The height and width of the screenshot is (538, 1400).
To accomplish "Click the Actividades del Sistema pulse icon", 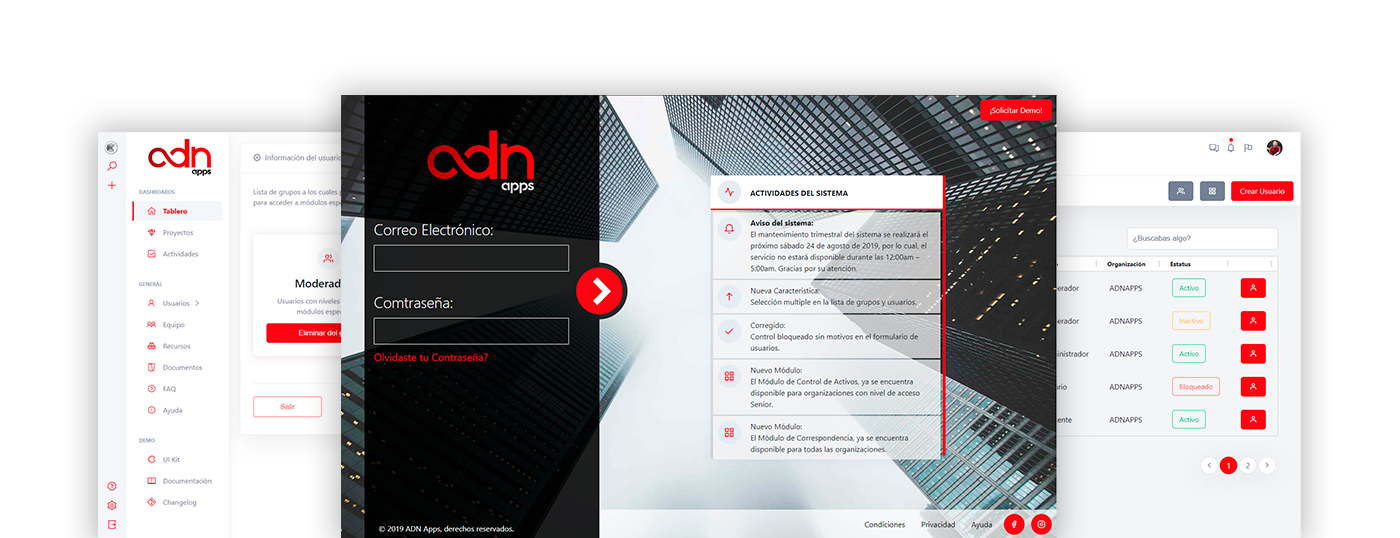I will point(729,192).
